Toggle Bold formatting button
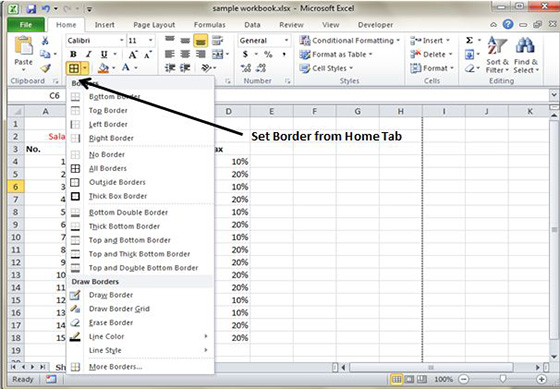Screen dimensions: 560x389 pos(73,54)
